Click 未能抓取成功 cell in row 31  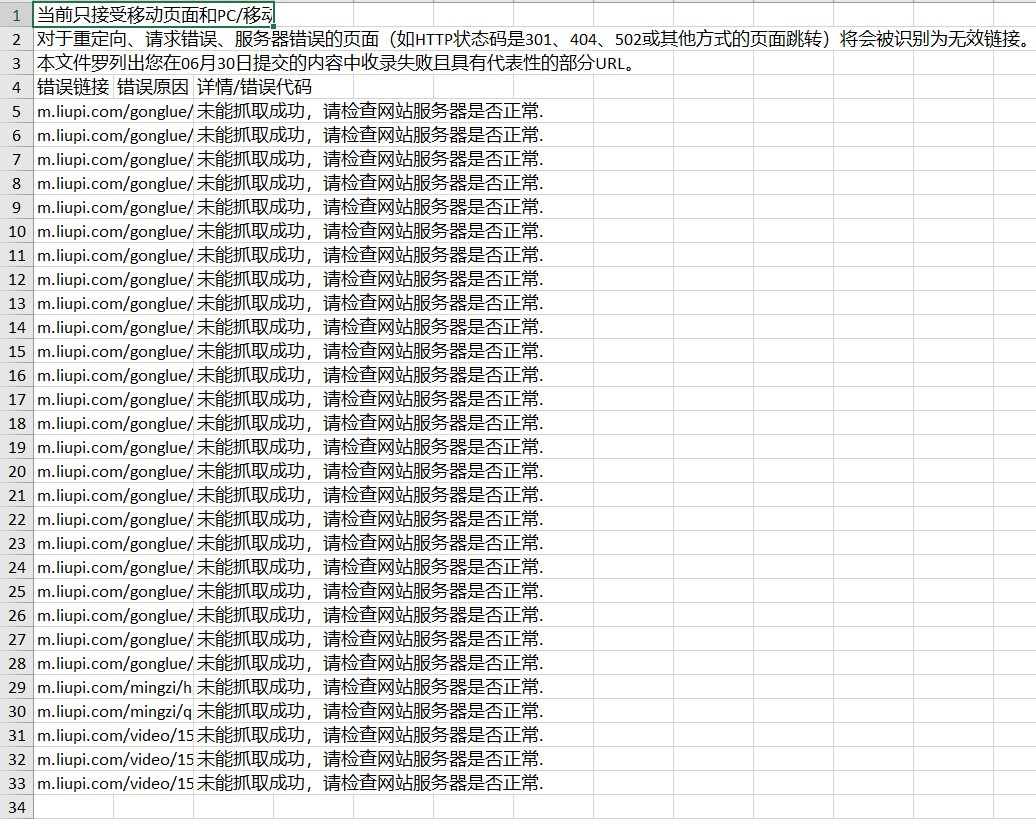click(x=369, y=734)
